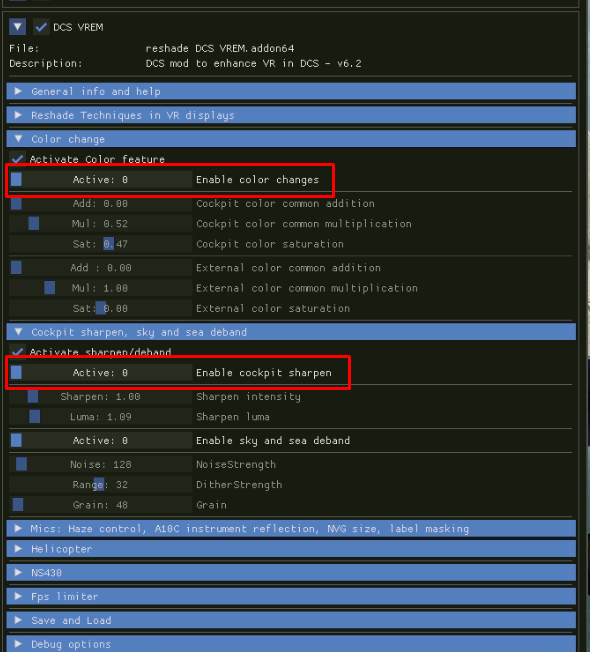Expand Reshade Techniques in VR displays
Screen dimensions: 590x652
click(x=291, y=115)
